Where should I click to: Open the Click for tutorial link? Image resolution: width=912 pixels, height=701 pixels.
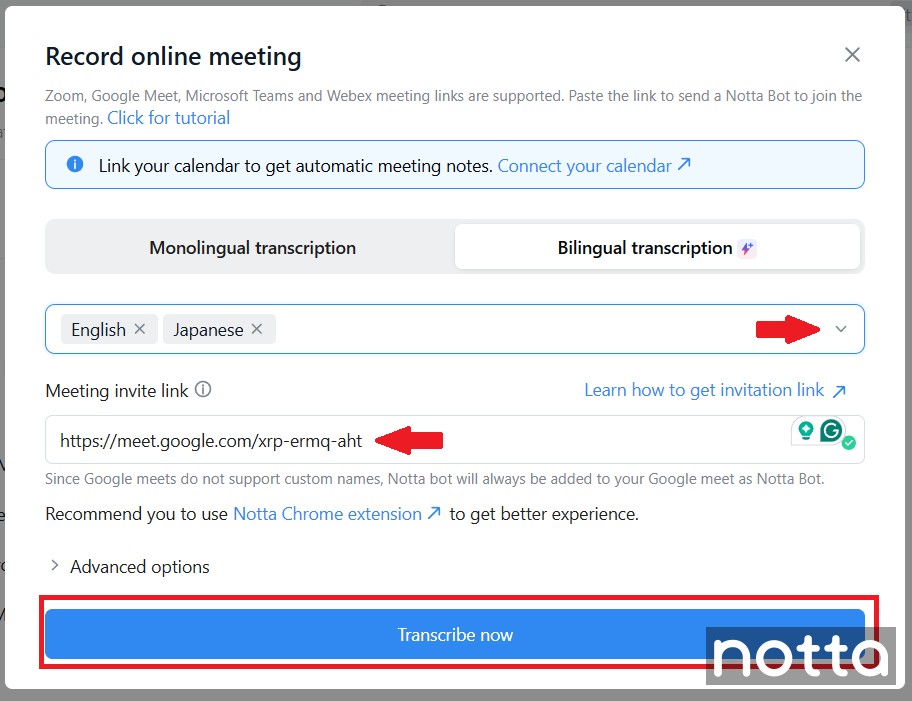pos(168,118)
